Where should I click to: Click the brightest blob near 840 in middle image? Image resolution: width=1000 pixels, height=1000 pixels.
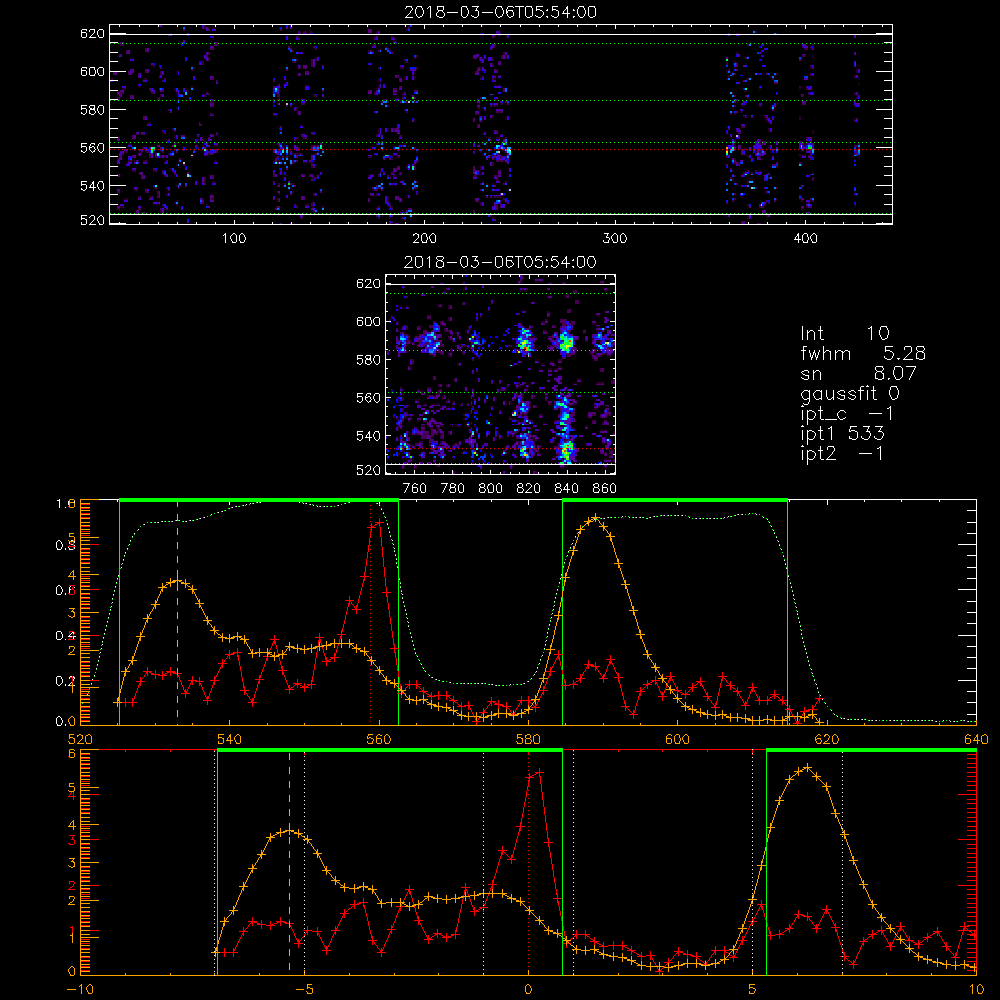[565, 343]
